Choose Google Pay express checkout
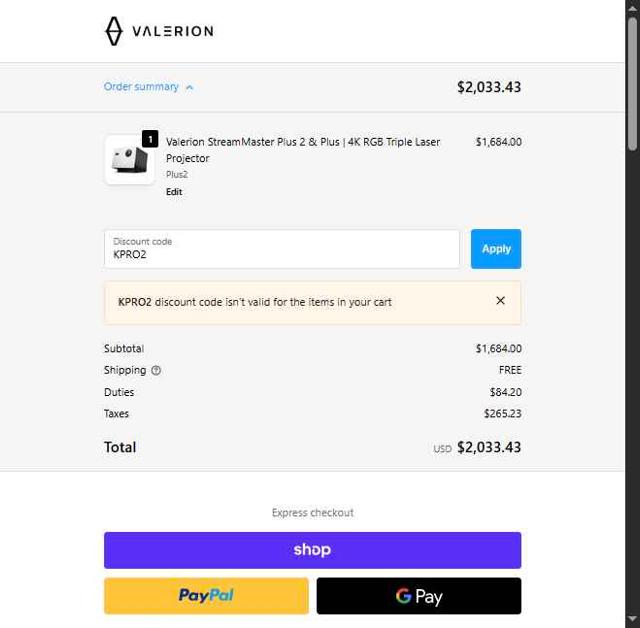This screenshot has width=640, height=628. point(419,596)
